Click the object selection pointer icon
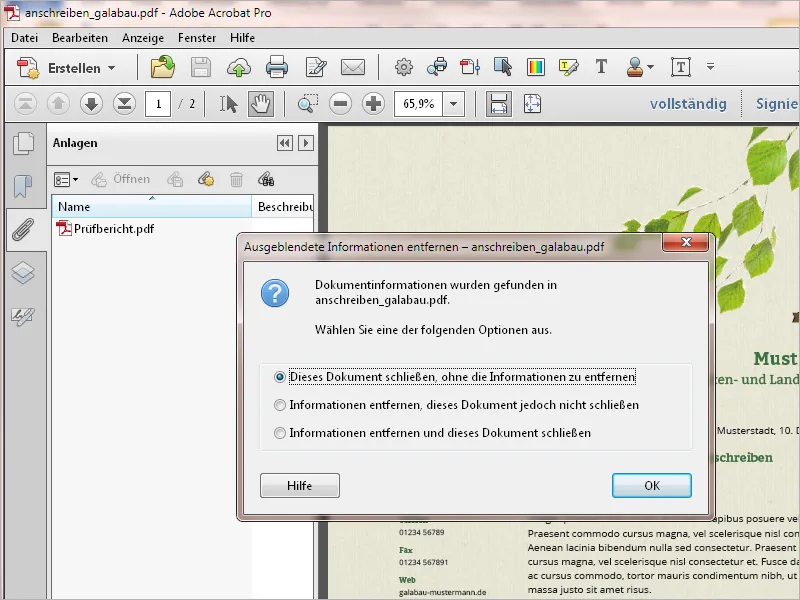The image size is (800, 600). point(503,67)
